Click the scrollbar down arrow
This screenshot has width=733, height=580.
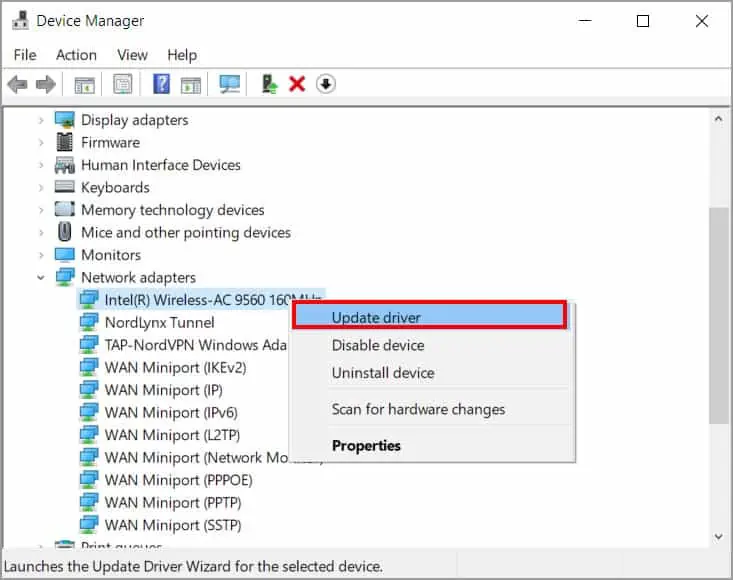click(719, 537)
